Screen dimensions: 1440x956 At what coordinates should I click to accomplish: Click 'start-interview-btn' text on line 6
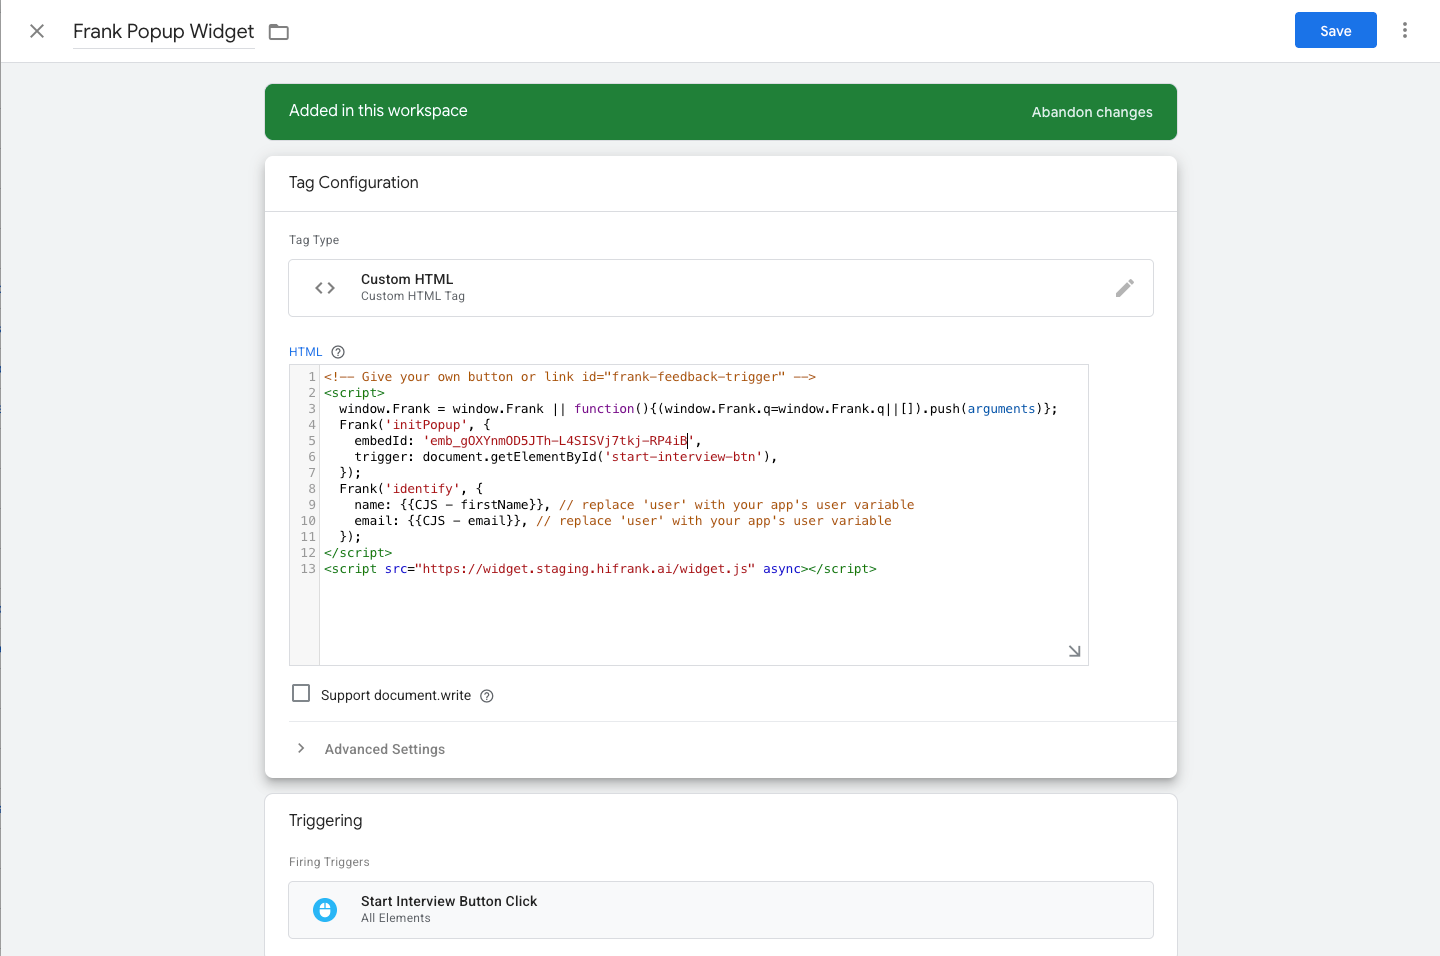coord(684,457)
